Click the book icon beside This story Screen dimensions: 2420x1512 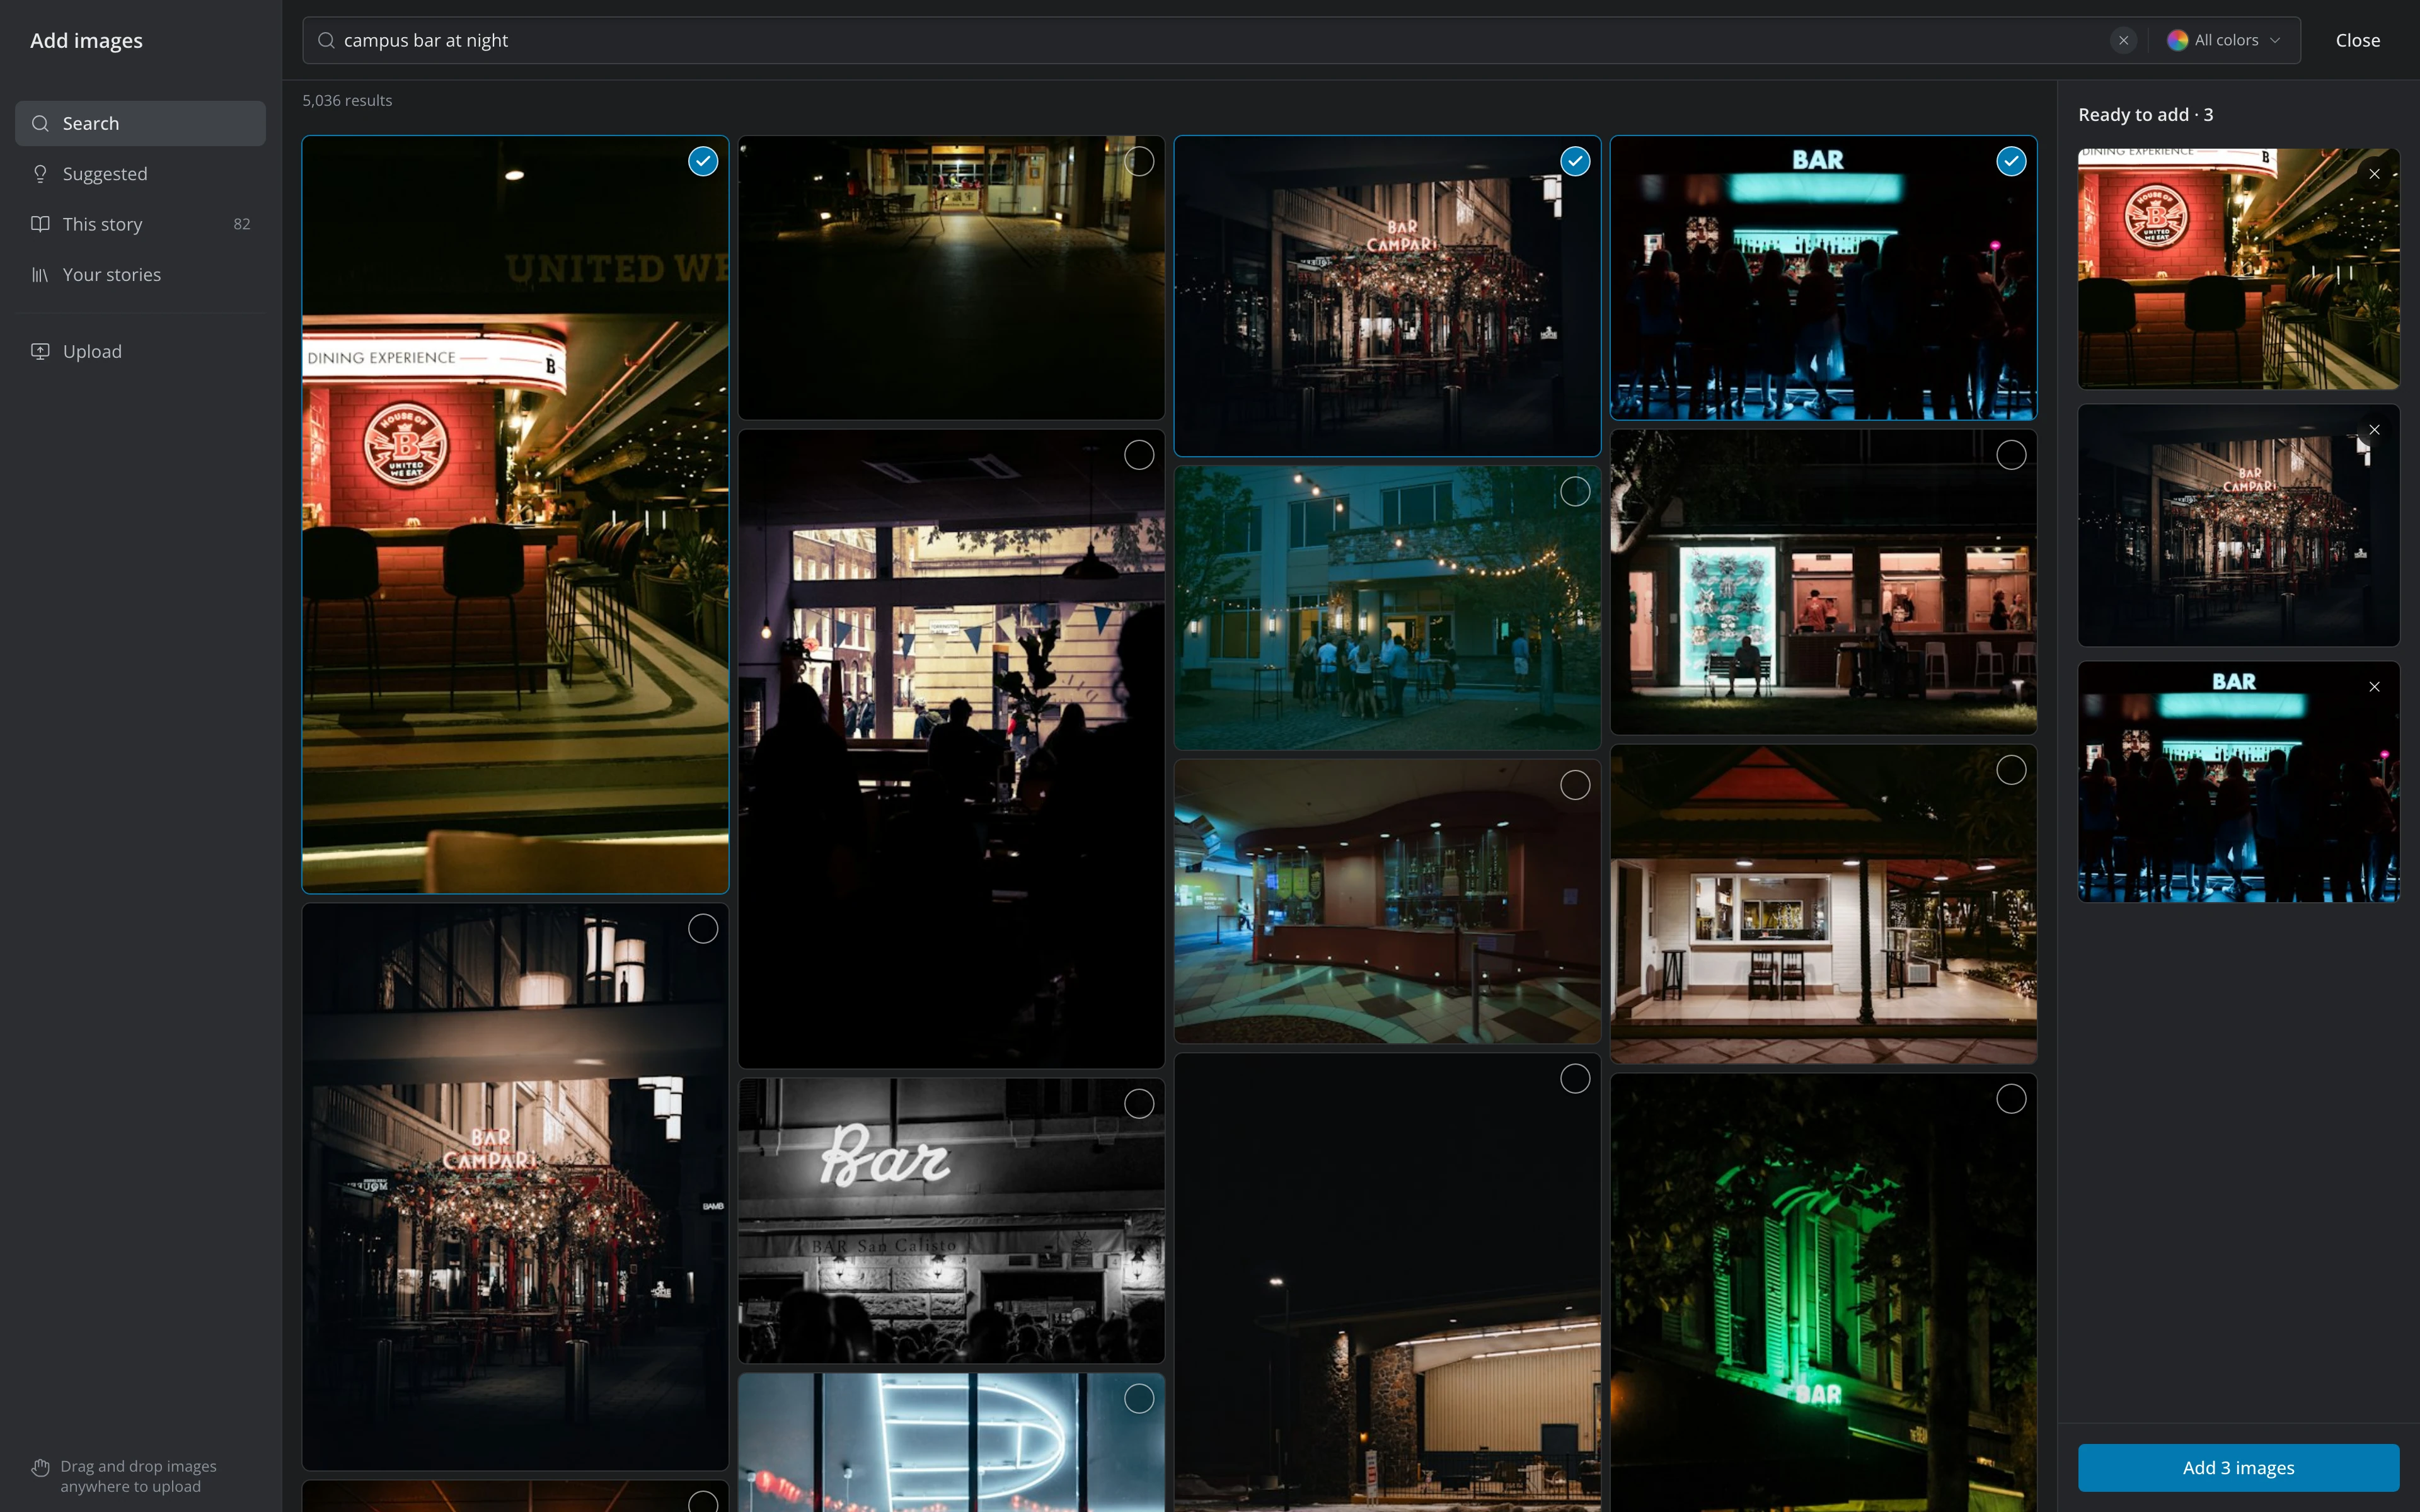click(x=40, y=223)
